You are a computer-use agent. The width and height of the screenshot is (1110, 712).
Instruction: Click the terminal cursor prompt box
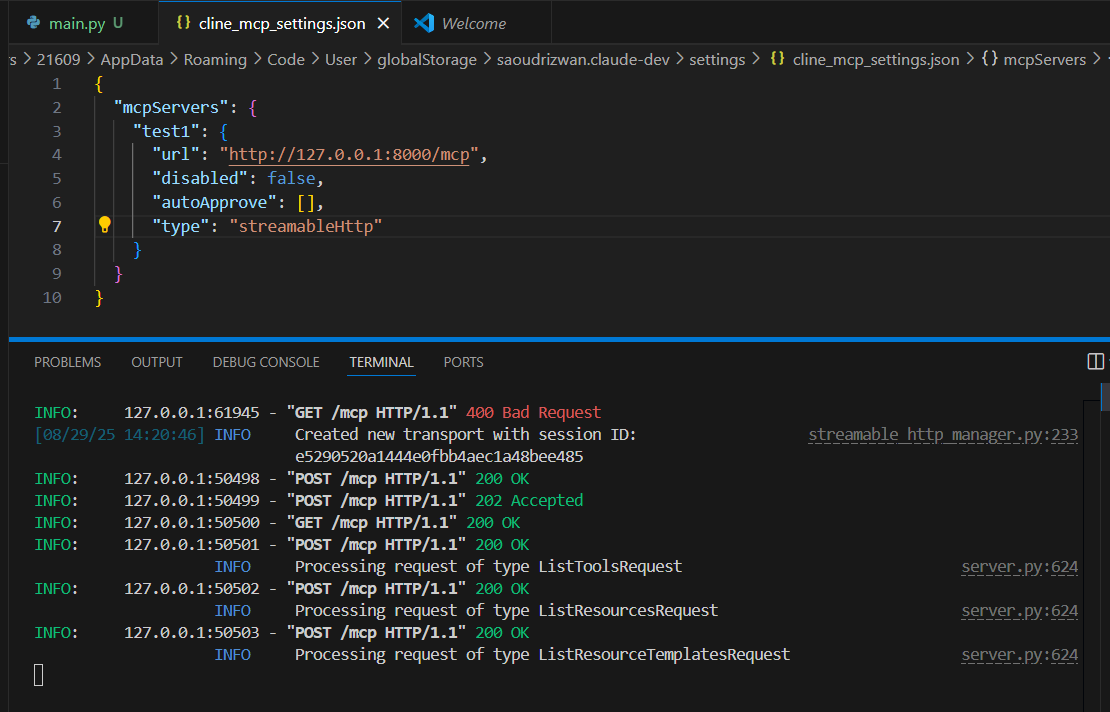(39, 675)
